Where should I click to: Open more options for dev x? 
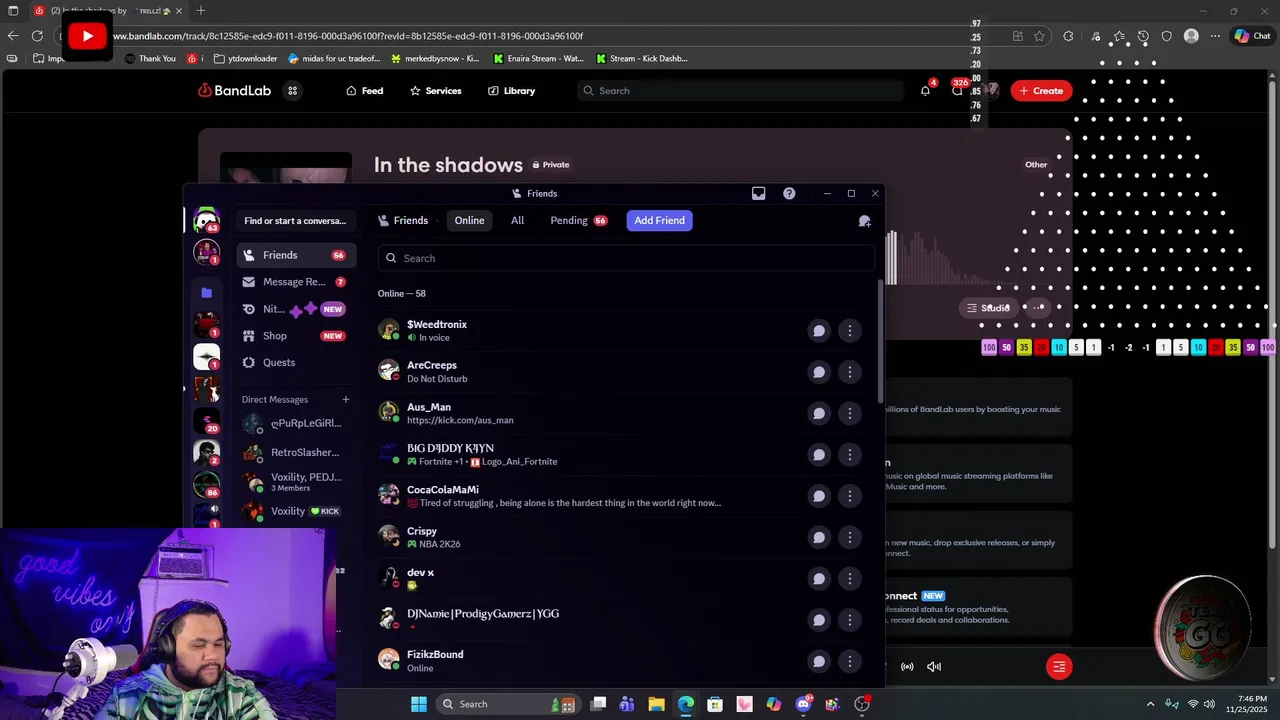[850, 579]
